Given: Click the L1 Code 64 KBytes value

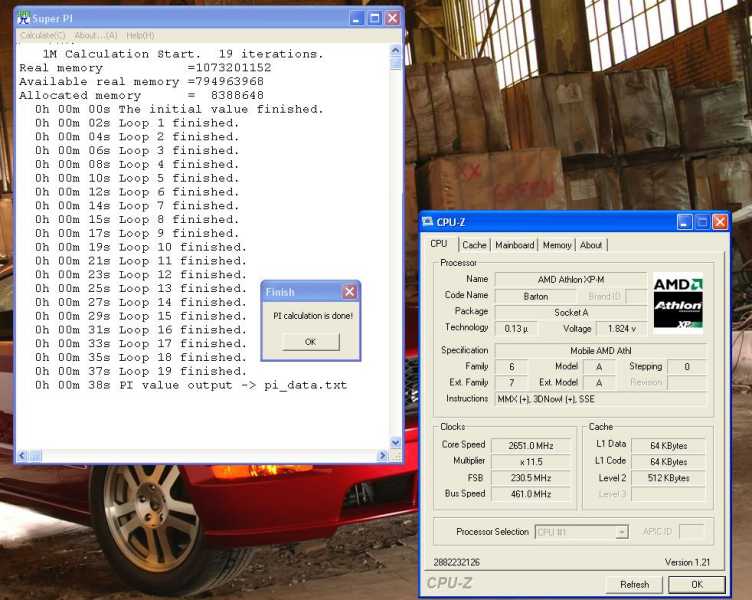Looking at the screenshot, I should (669, 462).
